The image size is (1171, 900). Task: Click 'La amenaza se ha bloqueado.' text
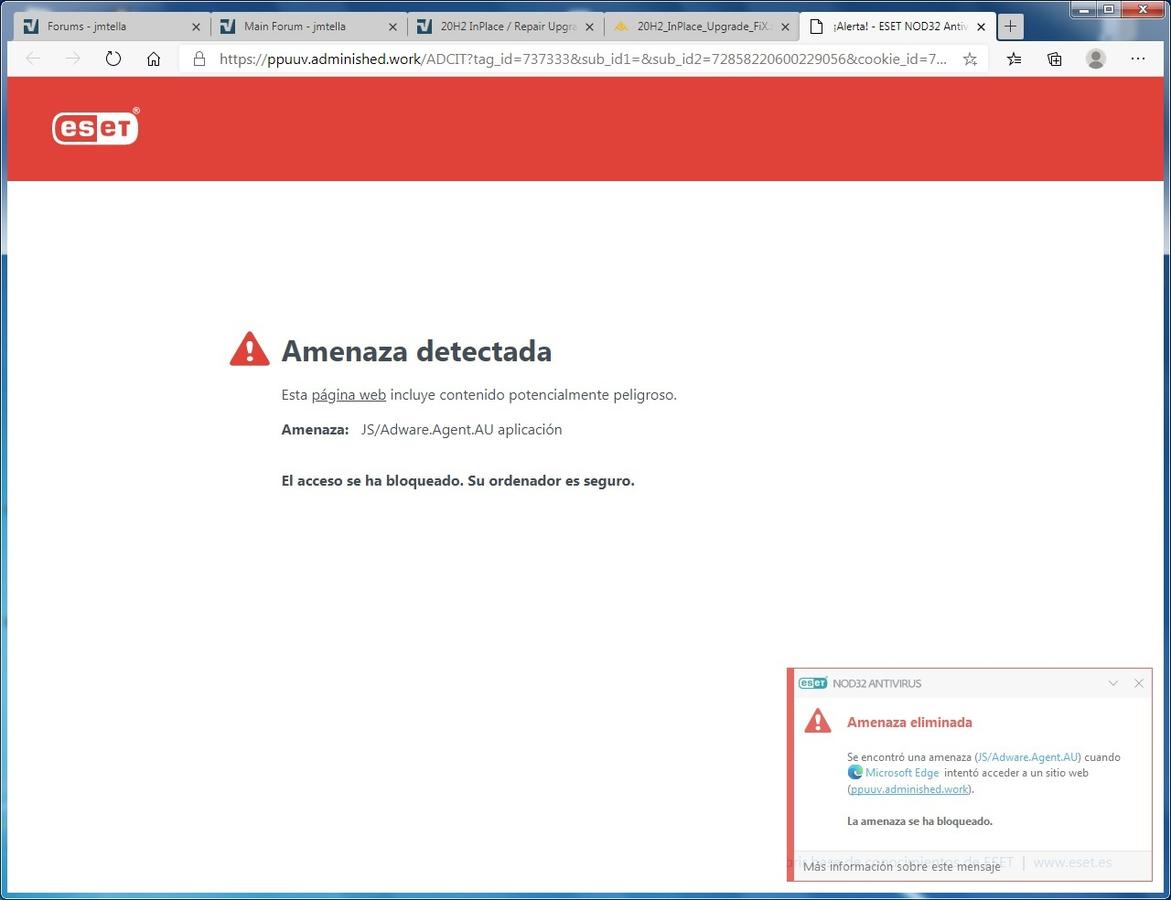tap(919, 821)
